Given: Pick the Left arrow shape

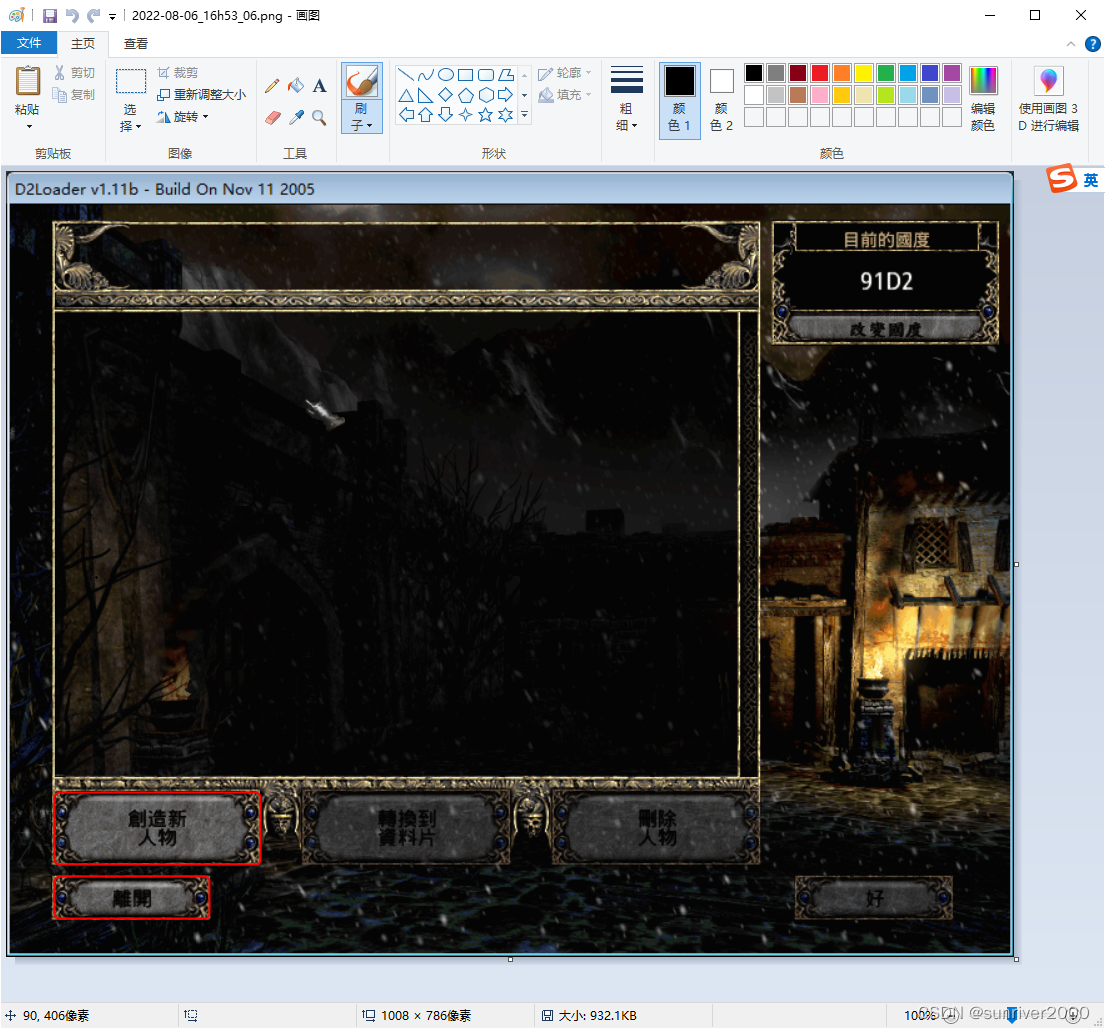Looking at the screenshot, I should pos(406,115).
